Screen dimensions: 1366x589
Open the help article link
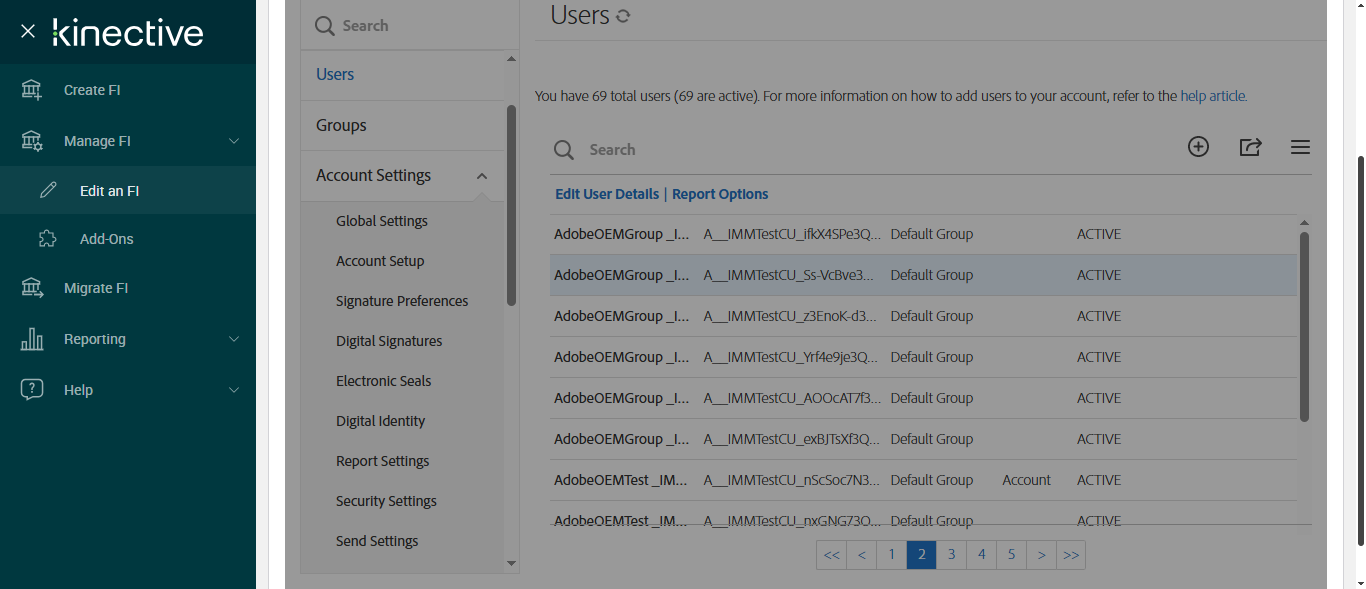(1213, 96)
